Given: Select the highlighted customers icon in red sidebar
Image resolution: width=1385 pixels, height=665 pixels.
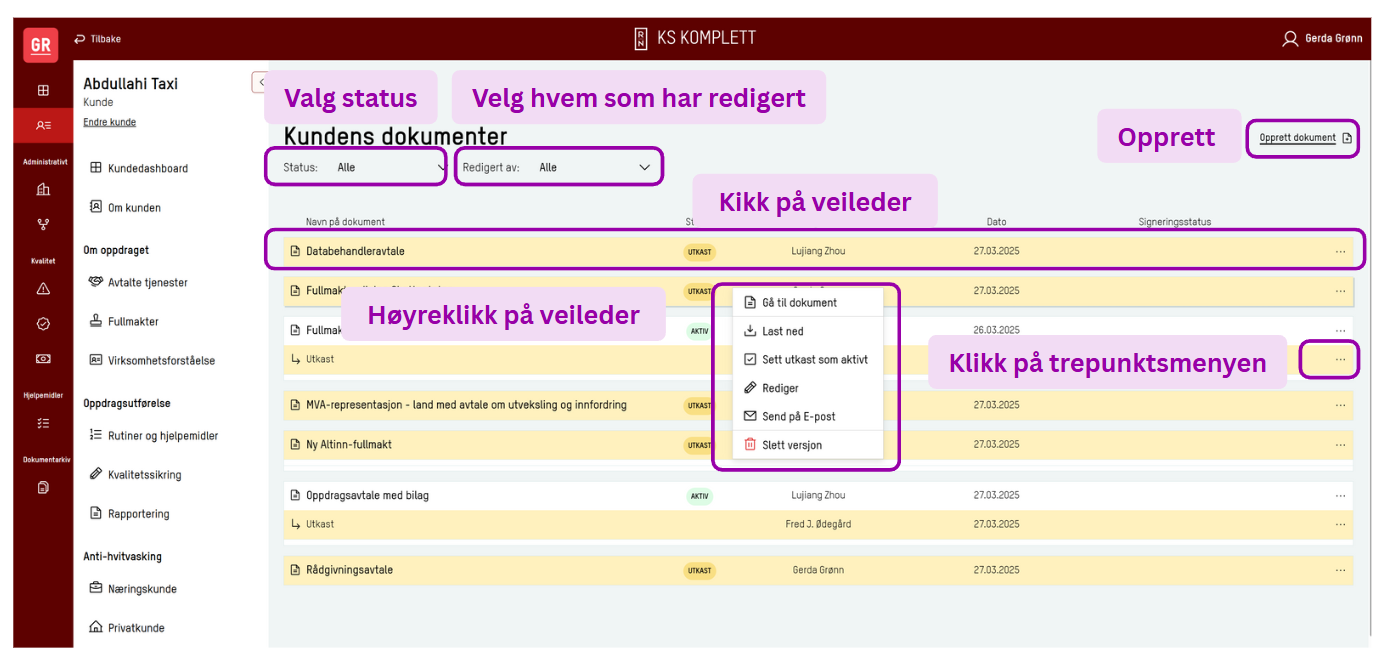Looking at the screenshot, I should (43, 125).
